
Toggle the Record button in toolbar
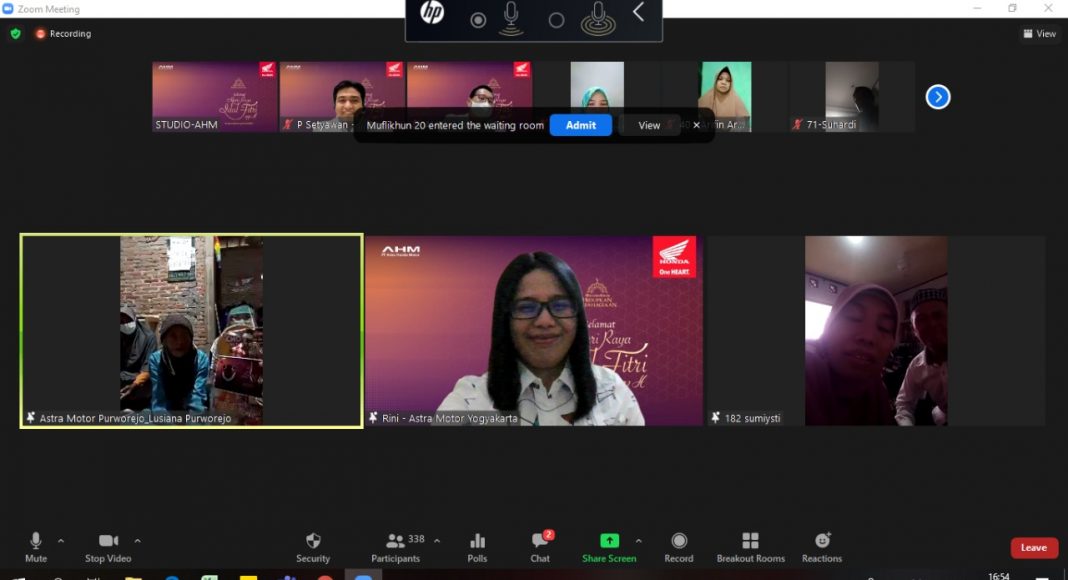point(679,541)
